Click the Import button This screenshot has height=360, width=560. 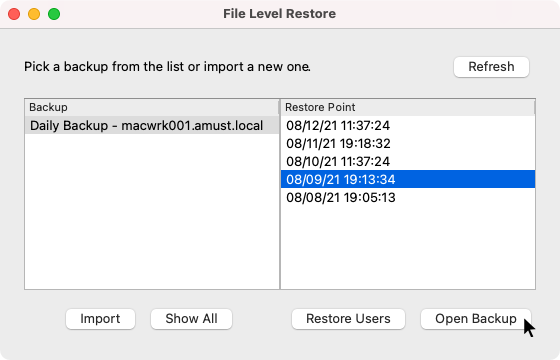pos(100,319)
